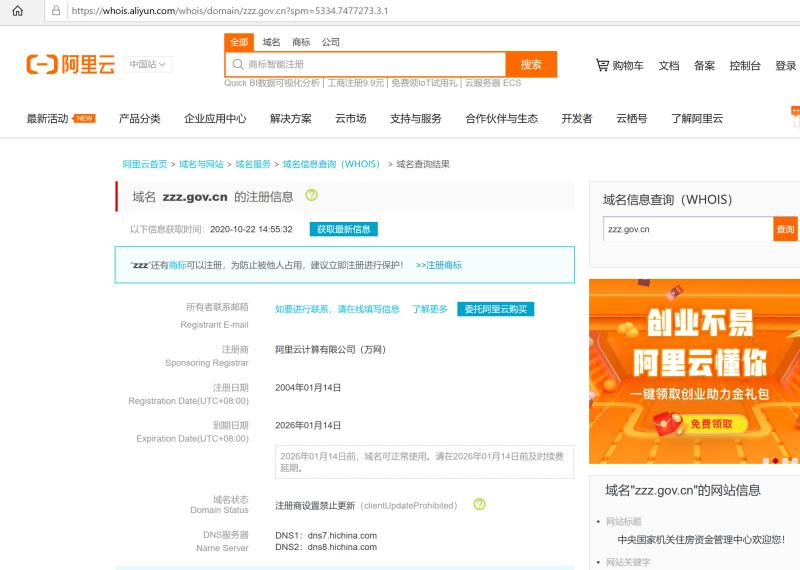Click breadcrumb 域名与网站
The image size is (800, 570).
point(201,164)
